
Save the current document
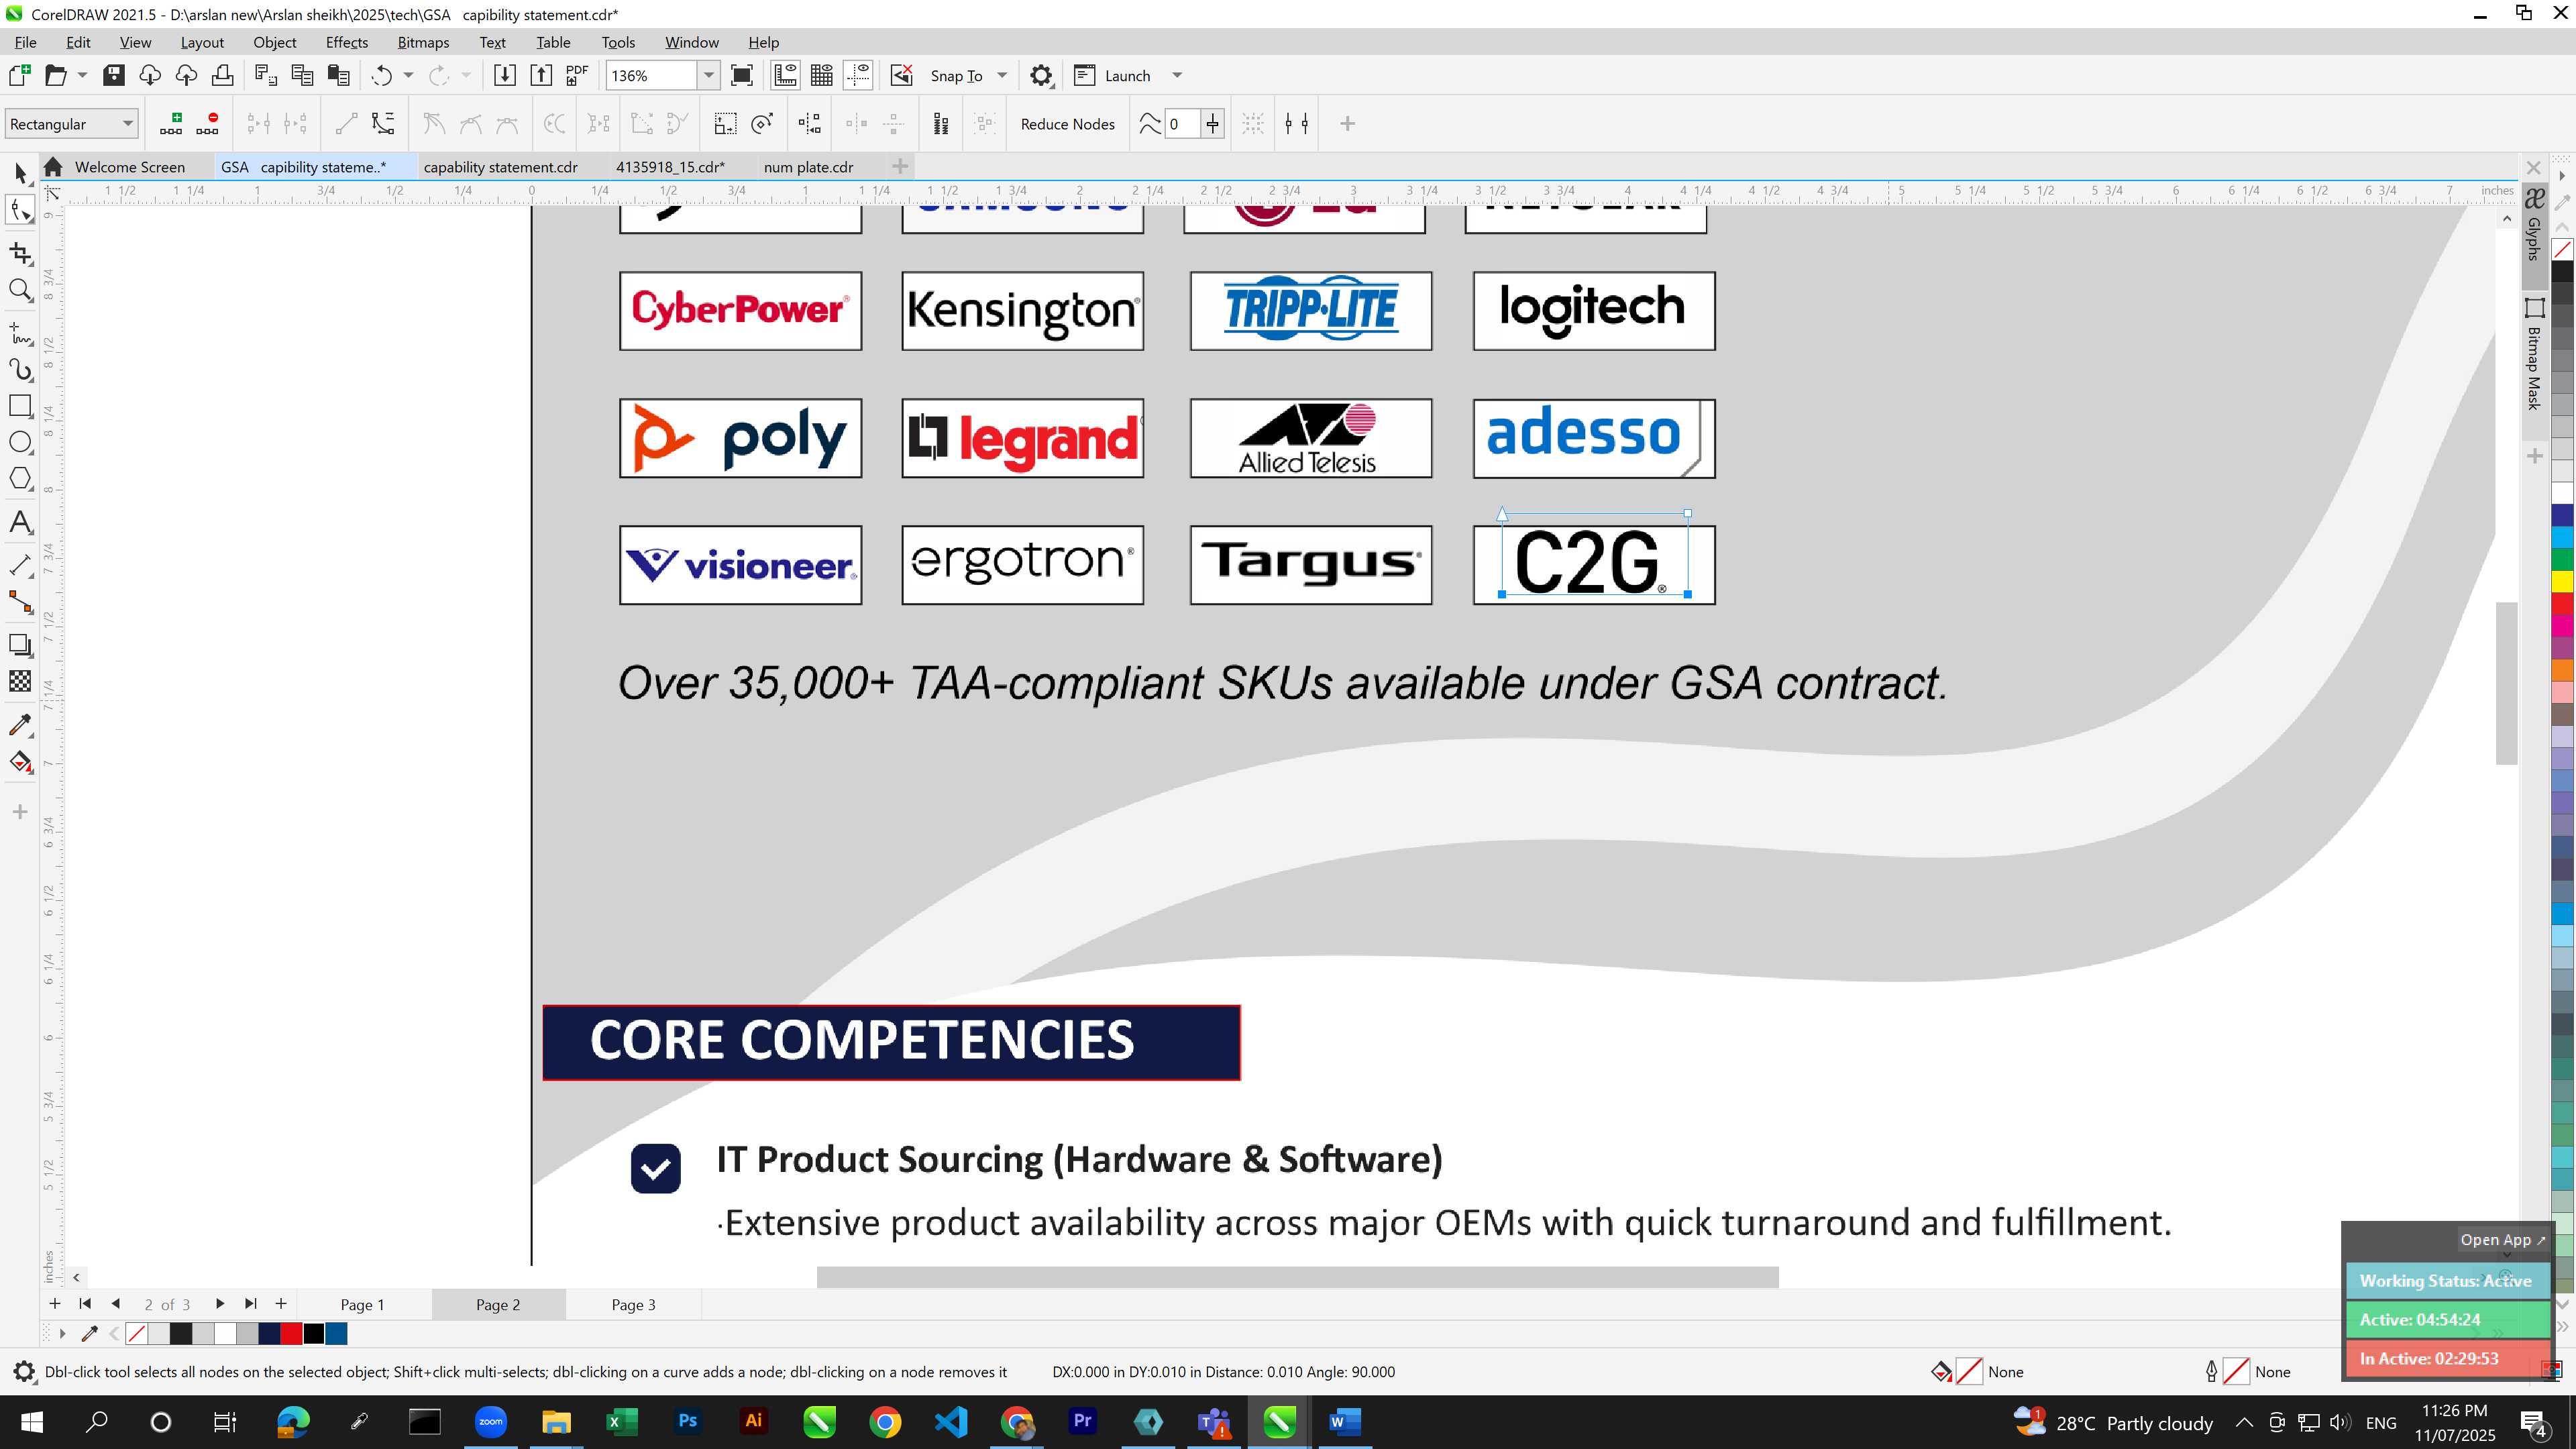[x=114, y=75]
